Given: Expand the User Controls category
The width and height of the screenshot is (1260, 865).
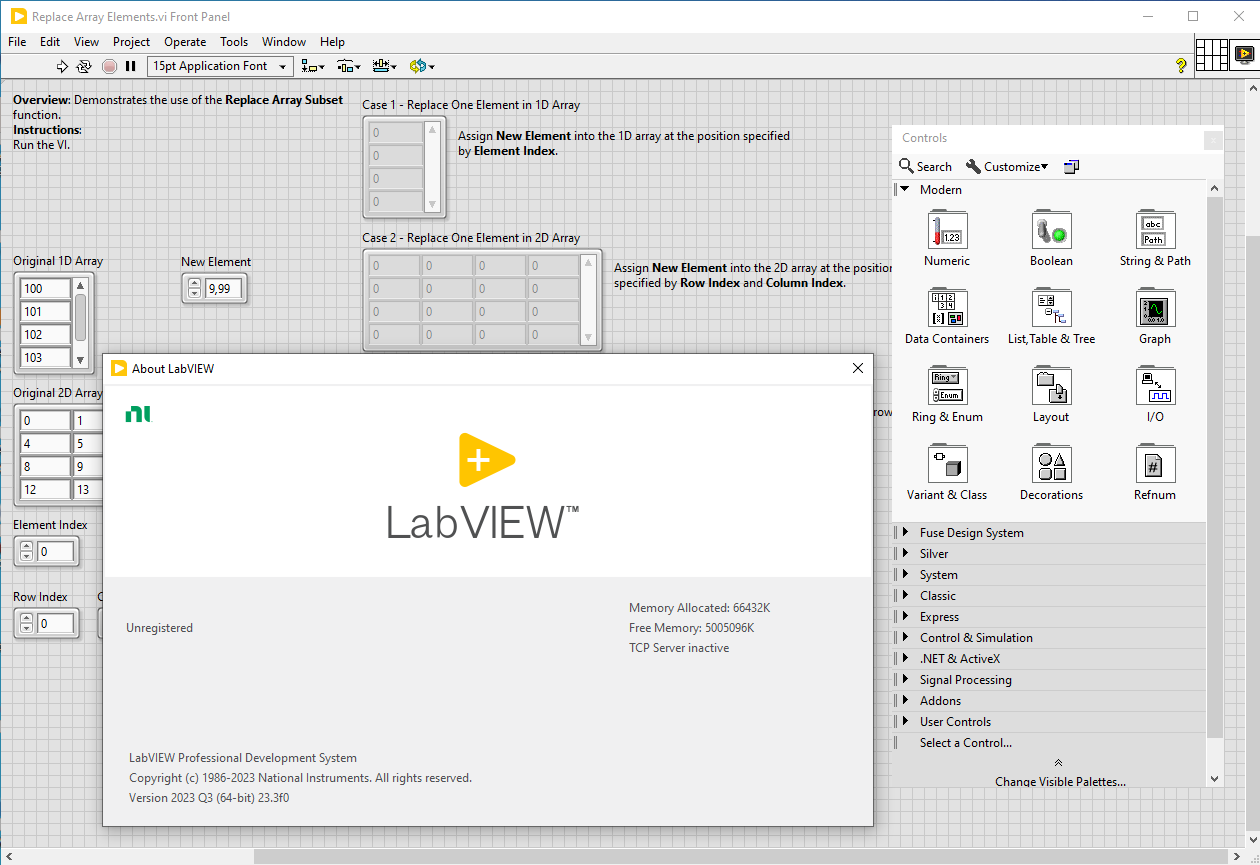Looking at the screenshot, I should [x=904, y=722].
